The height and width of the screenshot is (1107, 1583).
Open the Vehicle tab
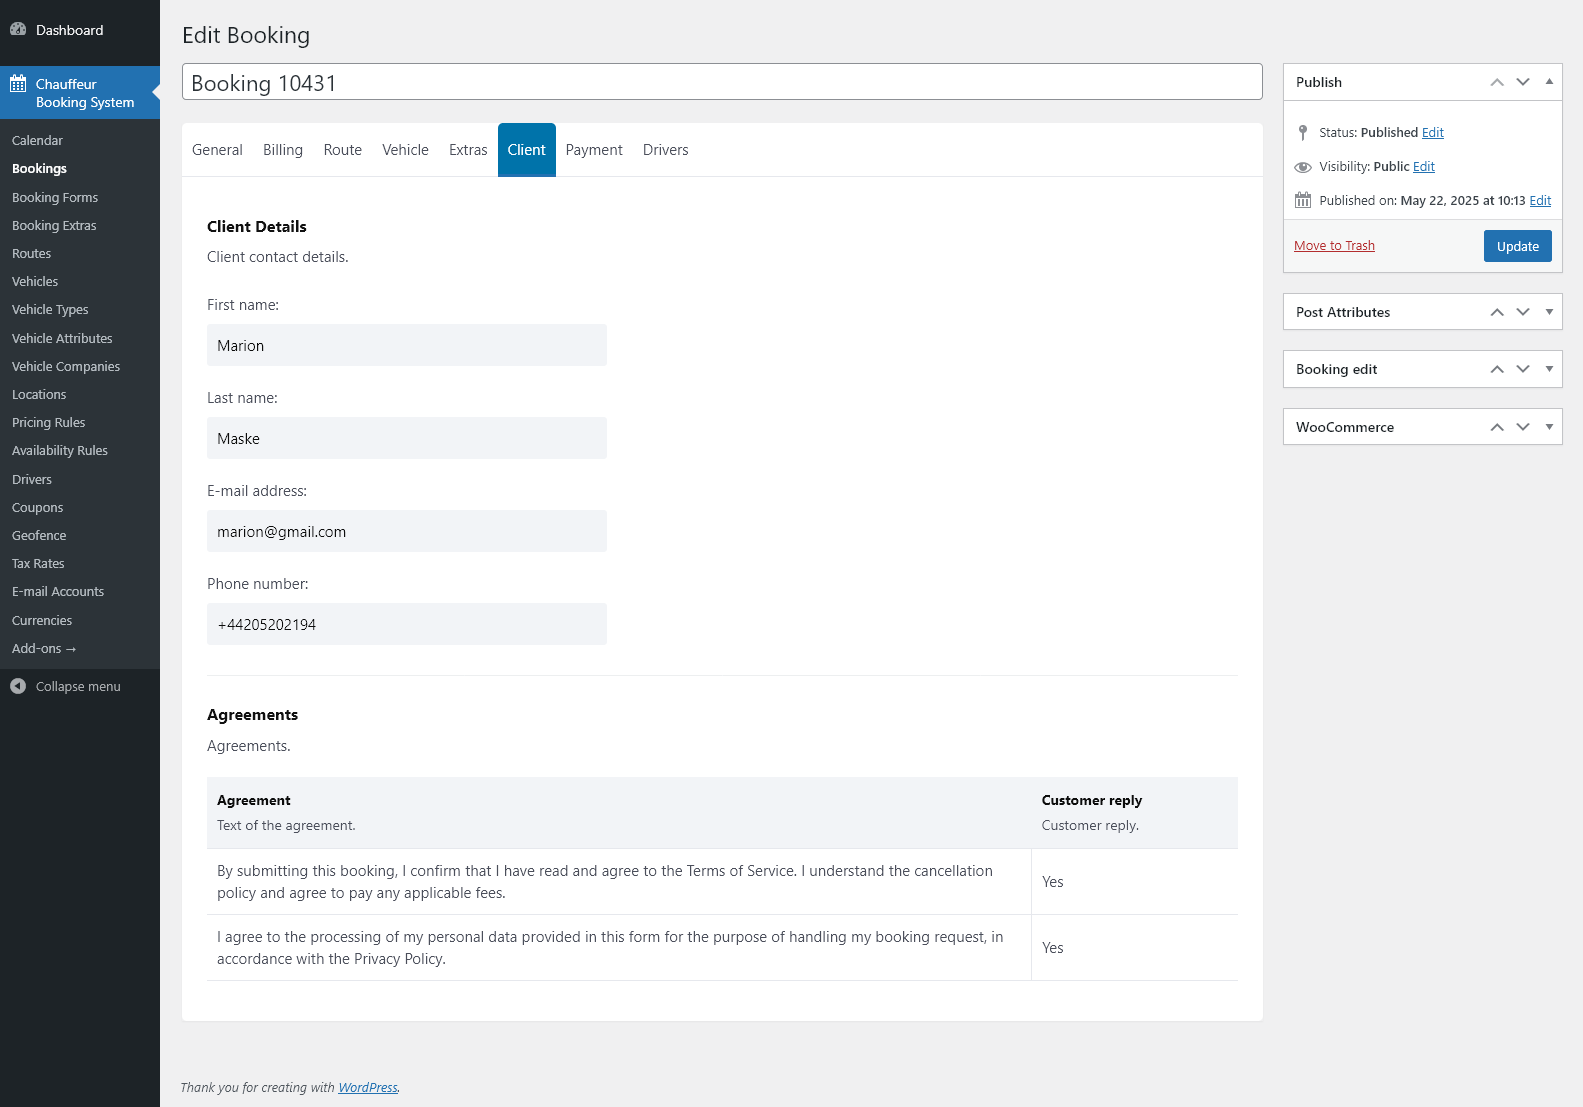tap(405, 150)
